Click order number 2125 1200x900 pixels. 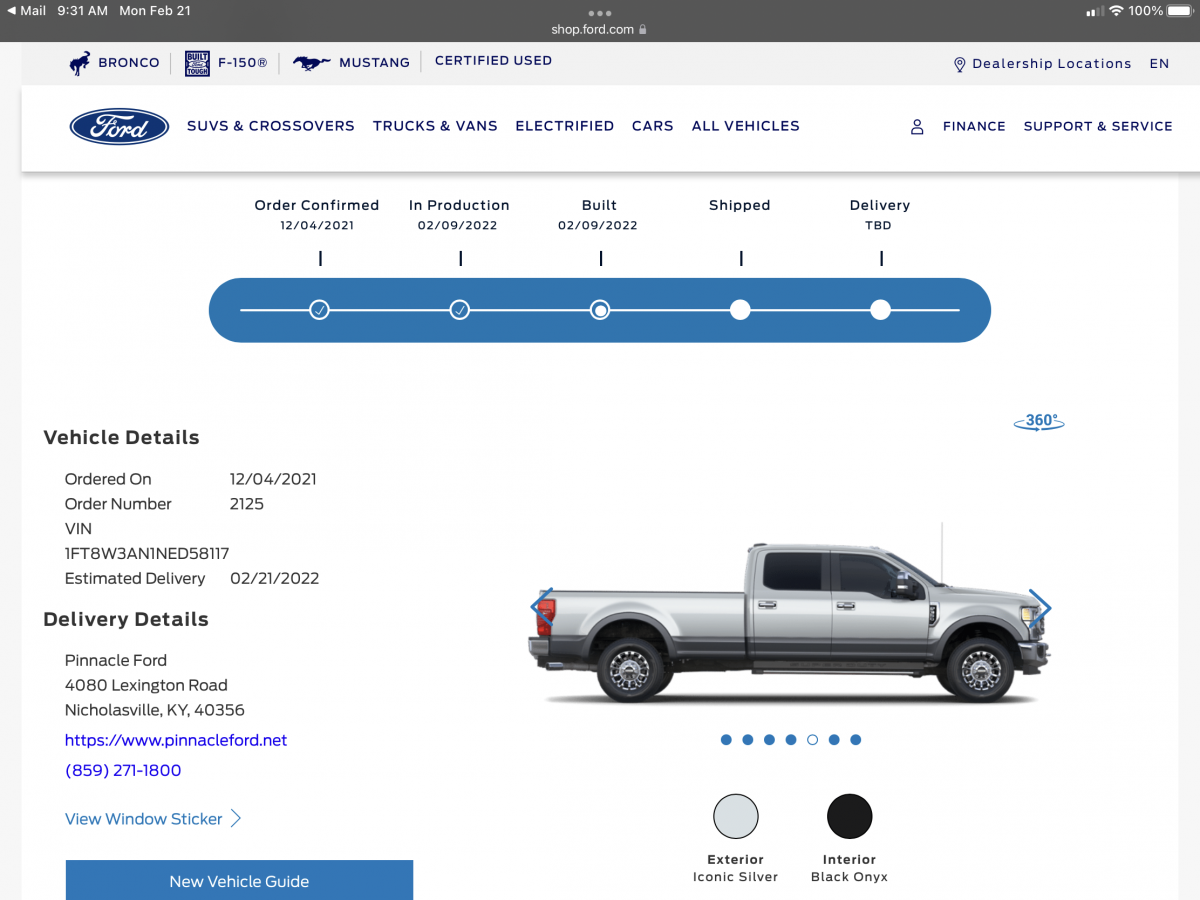coord(247,504)
